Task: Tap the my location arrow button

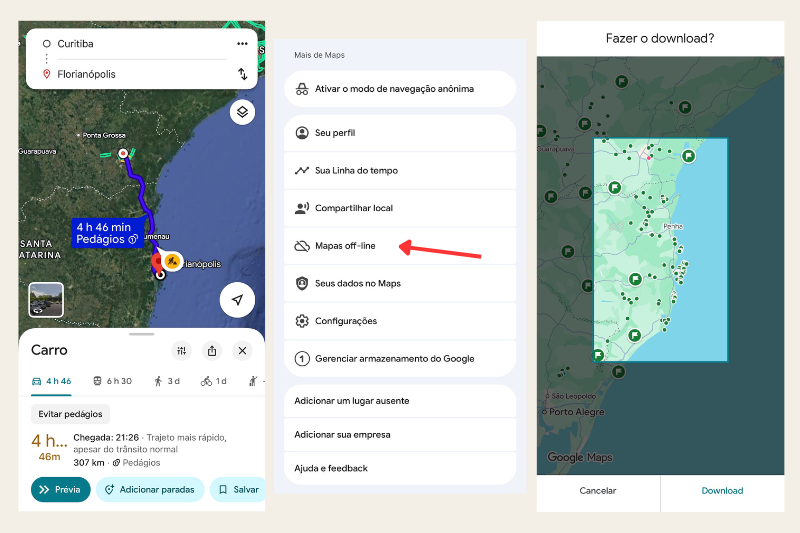Action: pyautogui.click(x=237, y=300)
